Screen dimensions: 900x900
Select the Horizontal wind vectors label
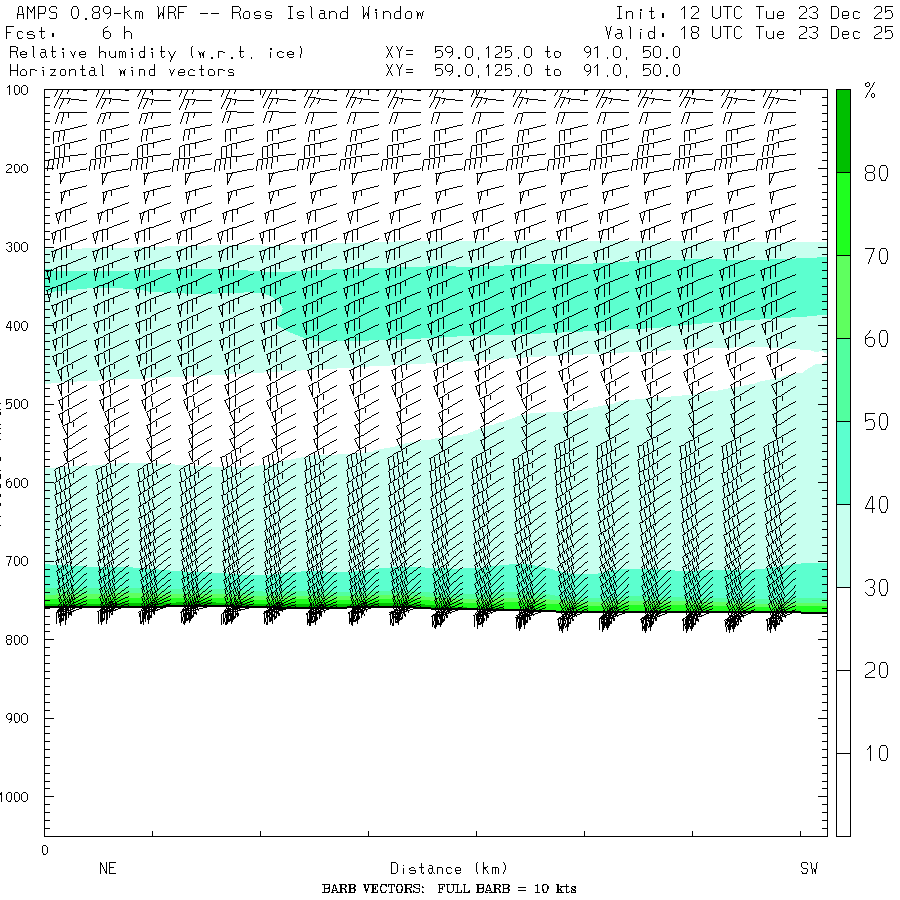pyautogui.click(x=122, y=71)
